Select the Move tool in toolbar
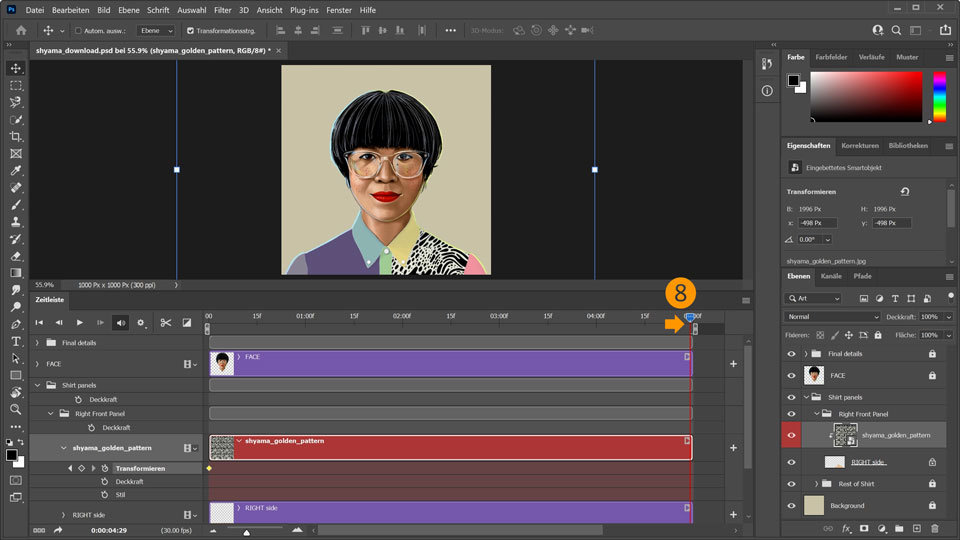The height and width of the screenshot is (540, 960). point(16,68)
